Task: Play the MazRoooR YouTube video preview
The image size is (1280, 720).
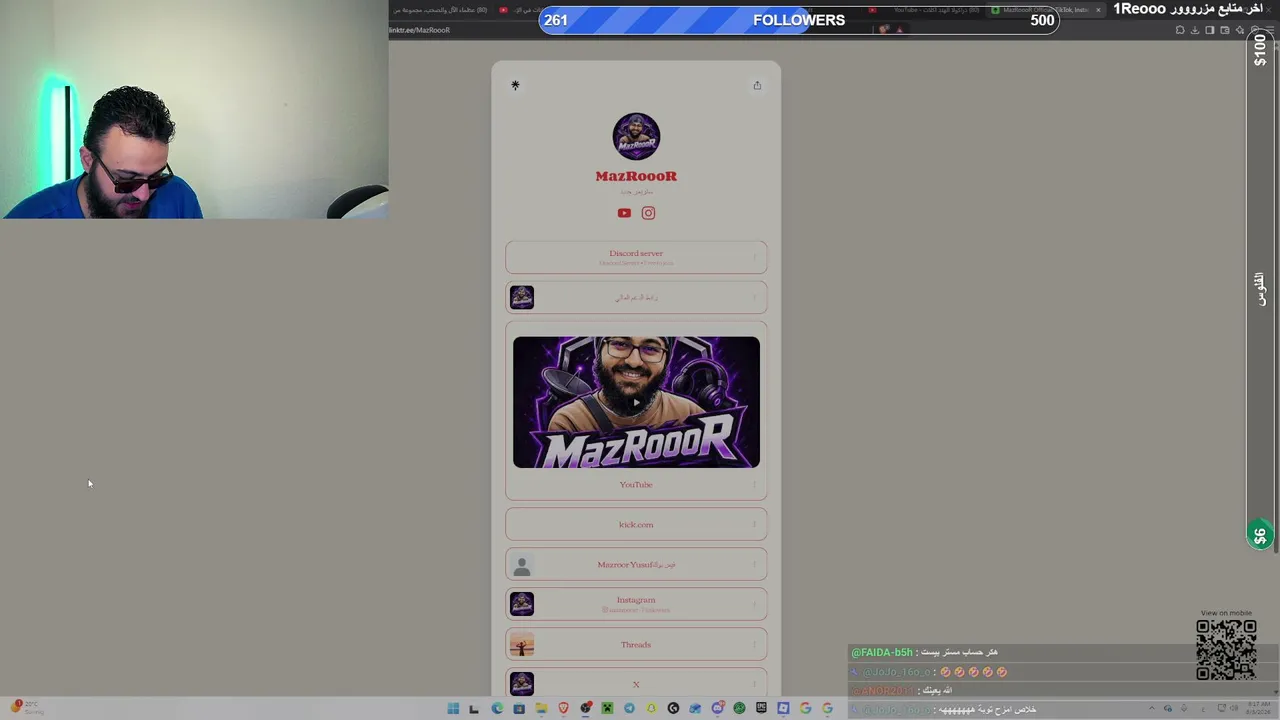Action: (636, 402)
